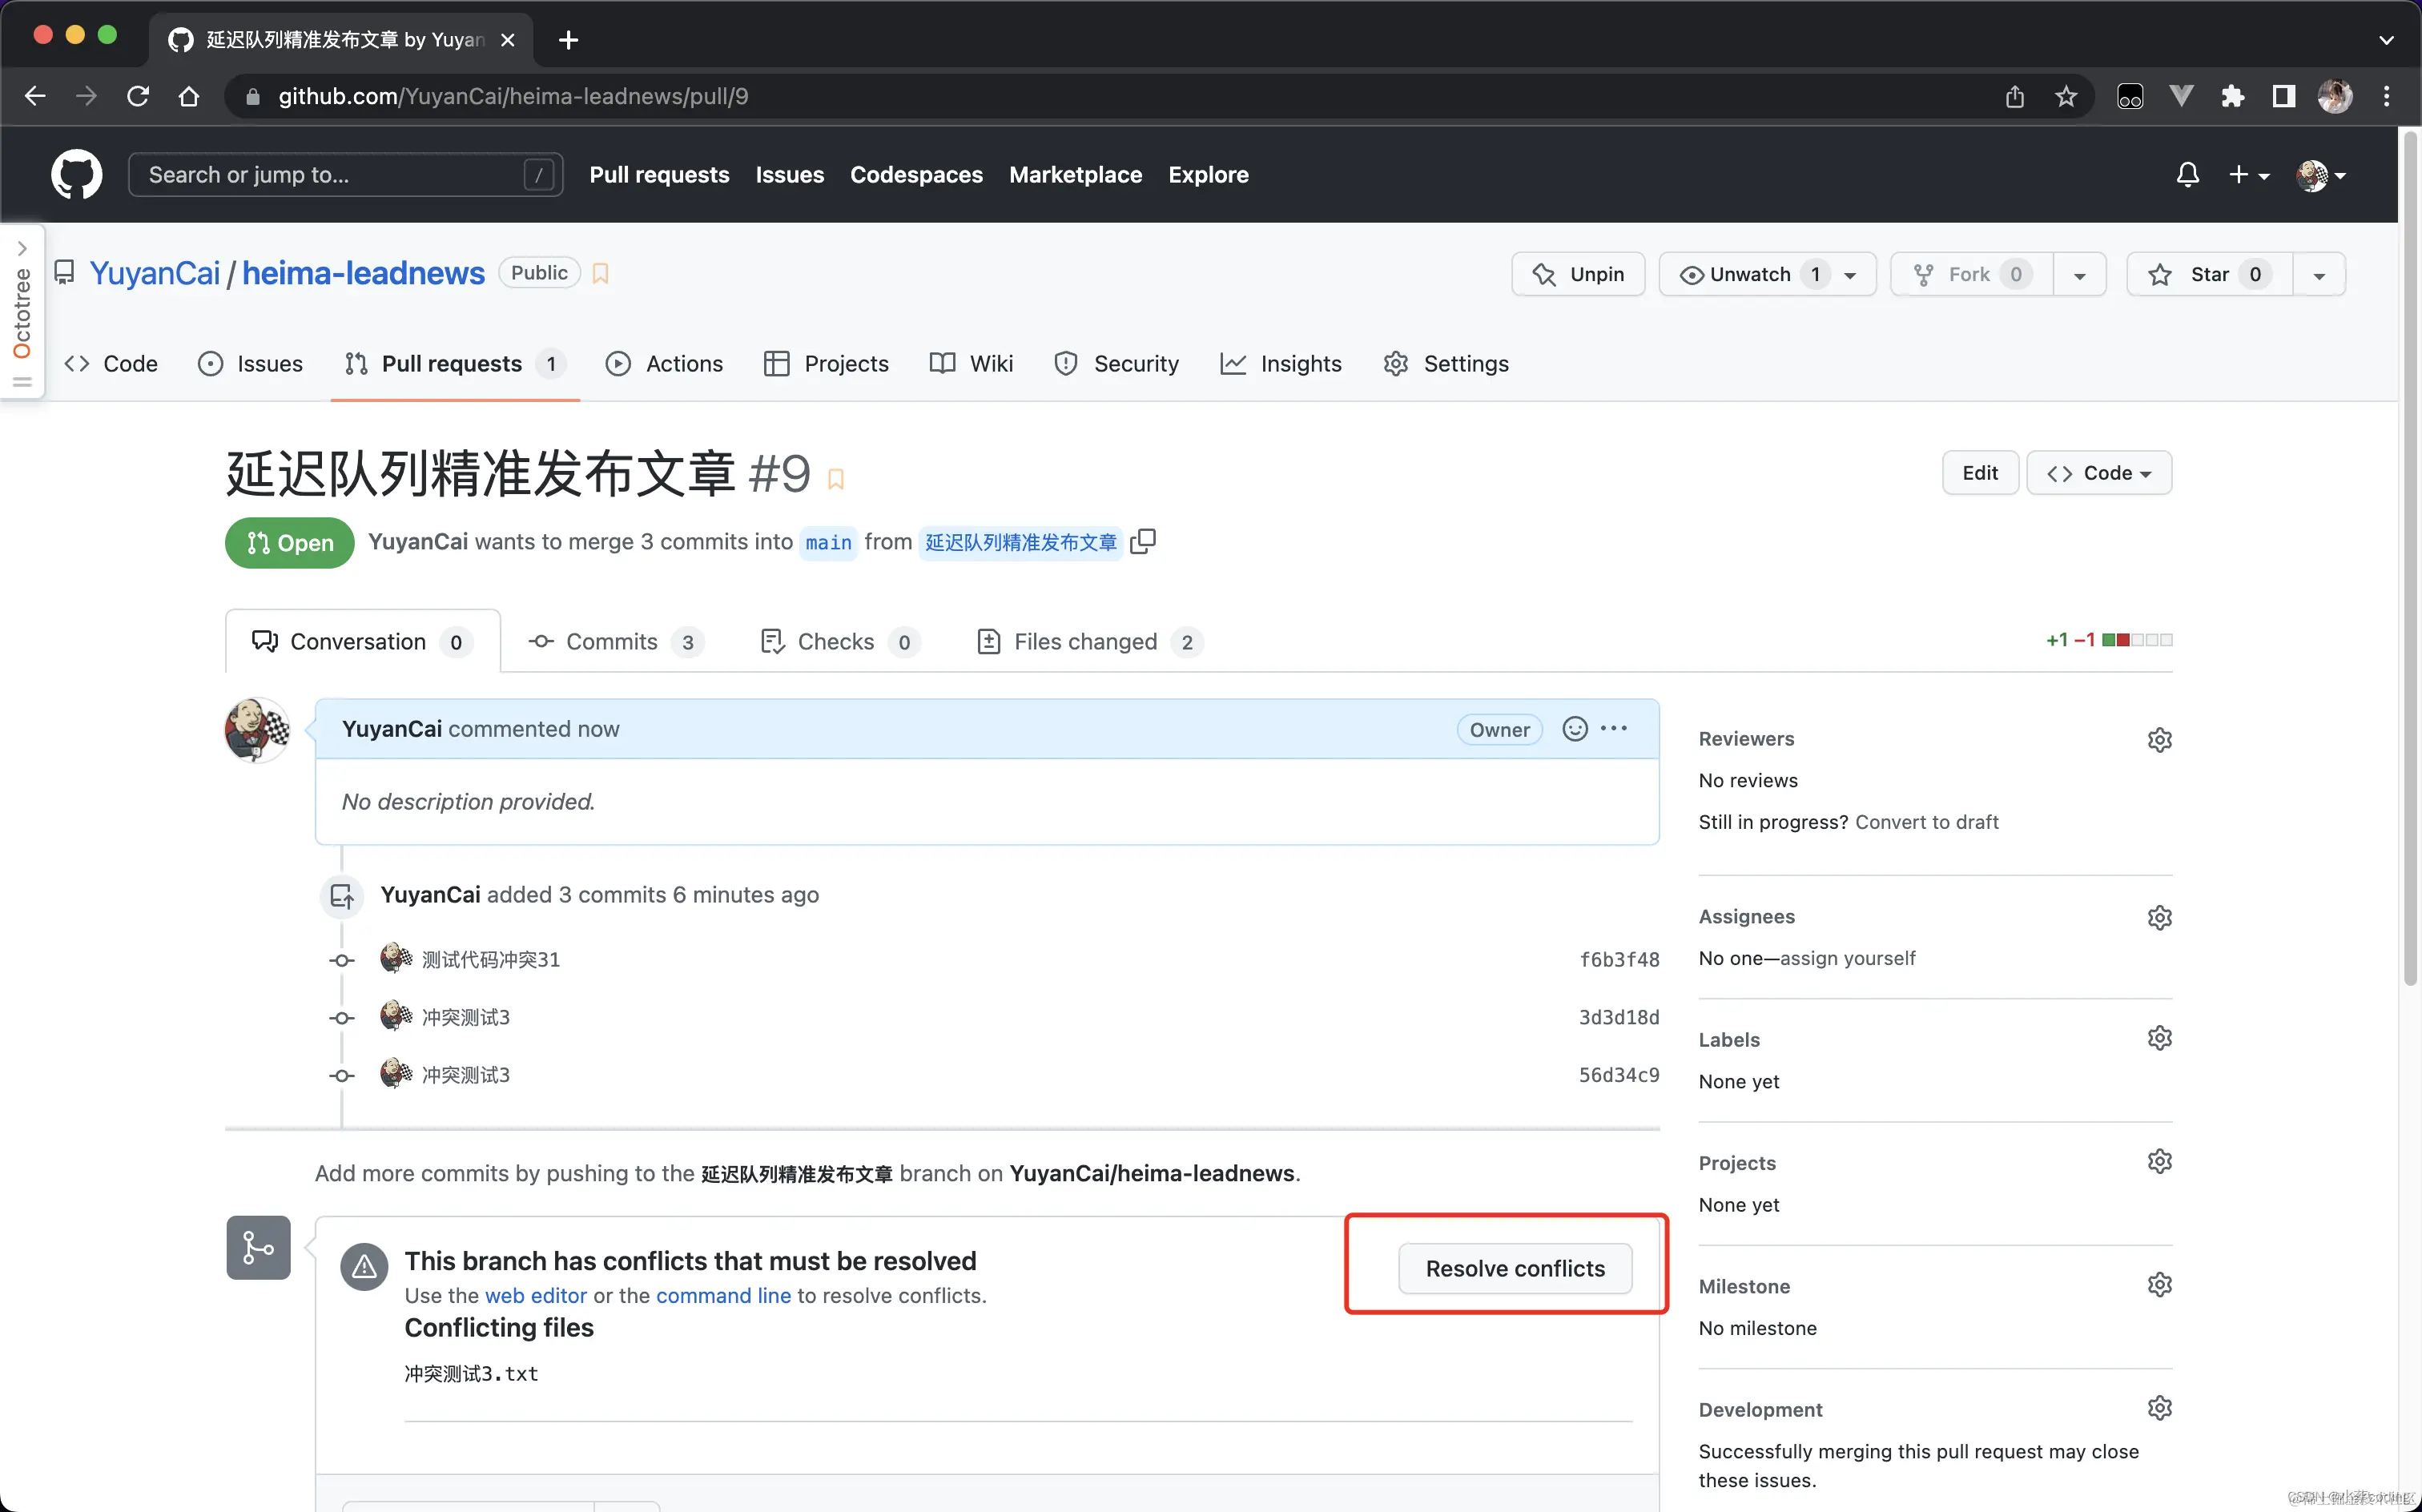The height and width of the screenshot is (1512, 2422).
Task: Click the Reviewers gear icon
Action: (2159, 740)
